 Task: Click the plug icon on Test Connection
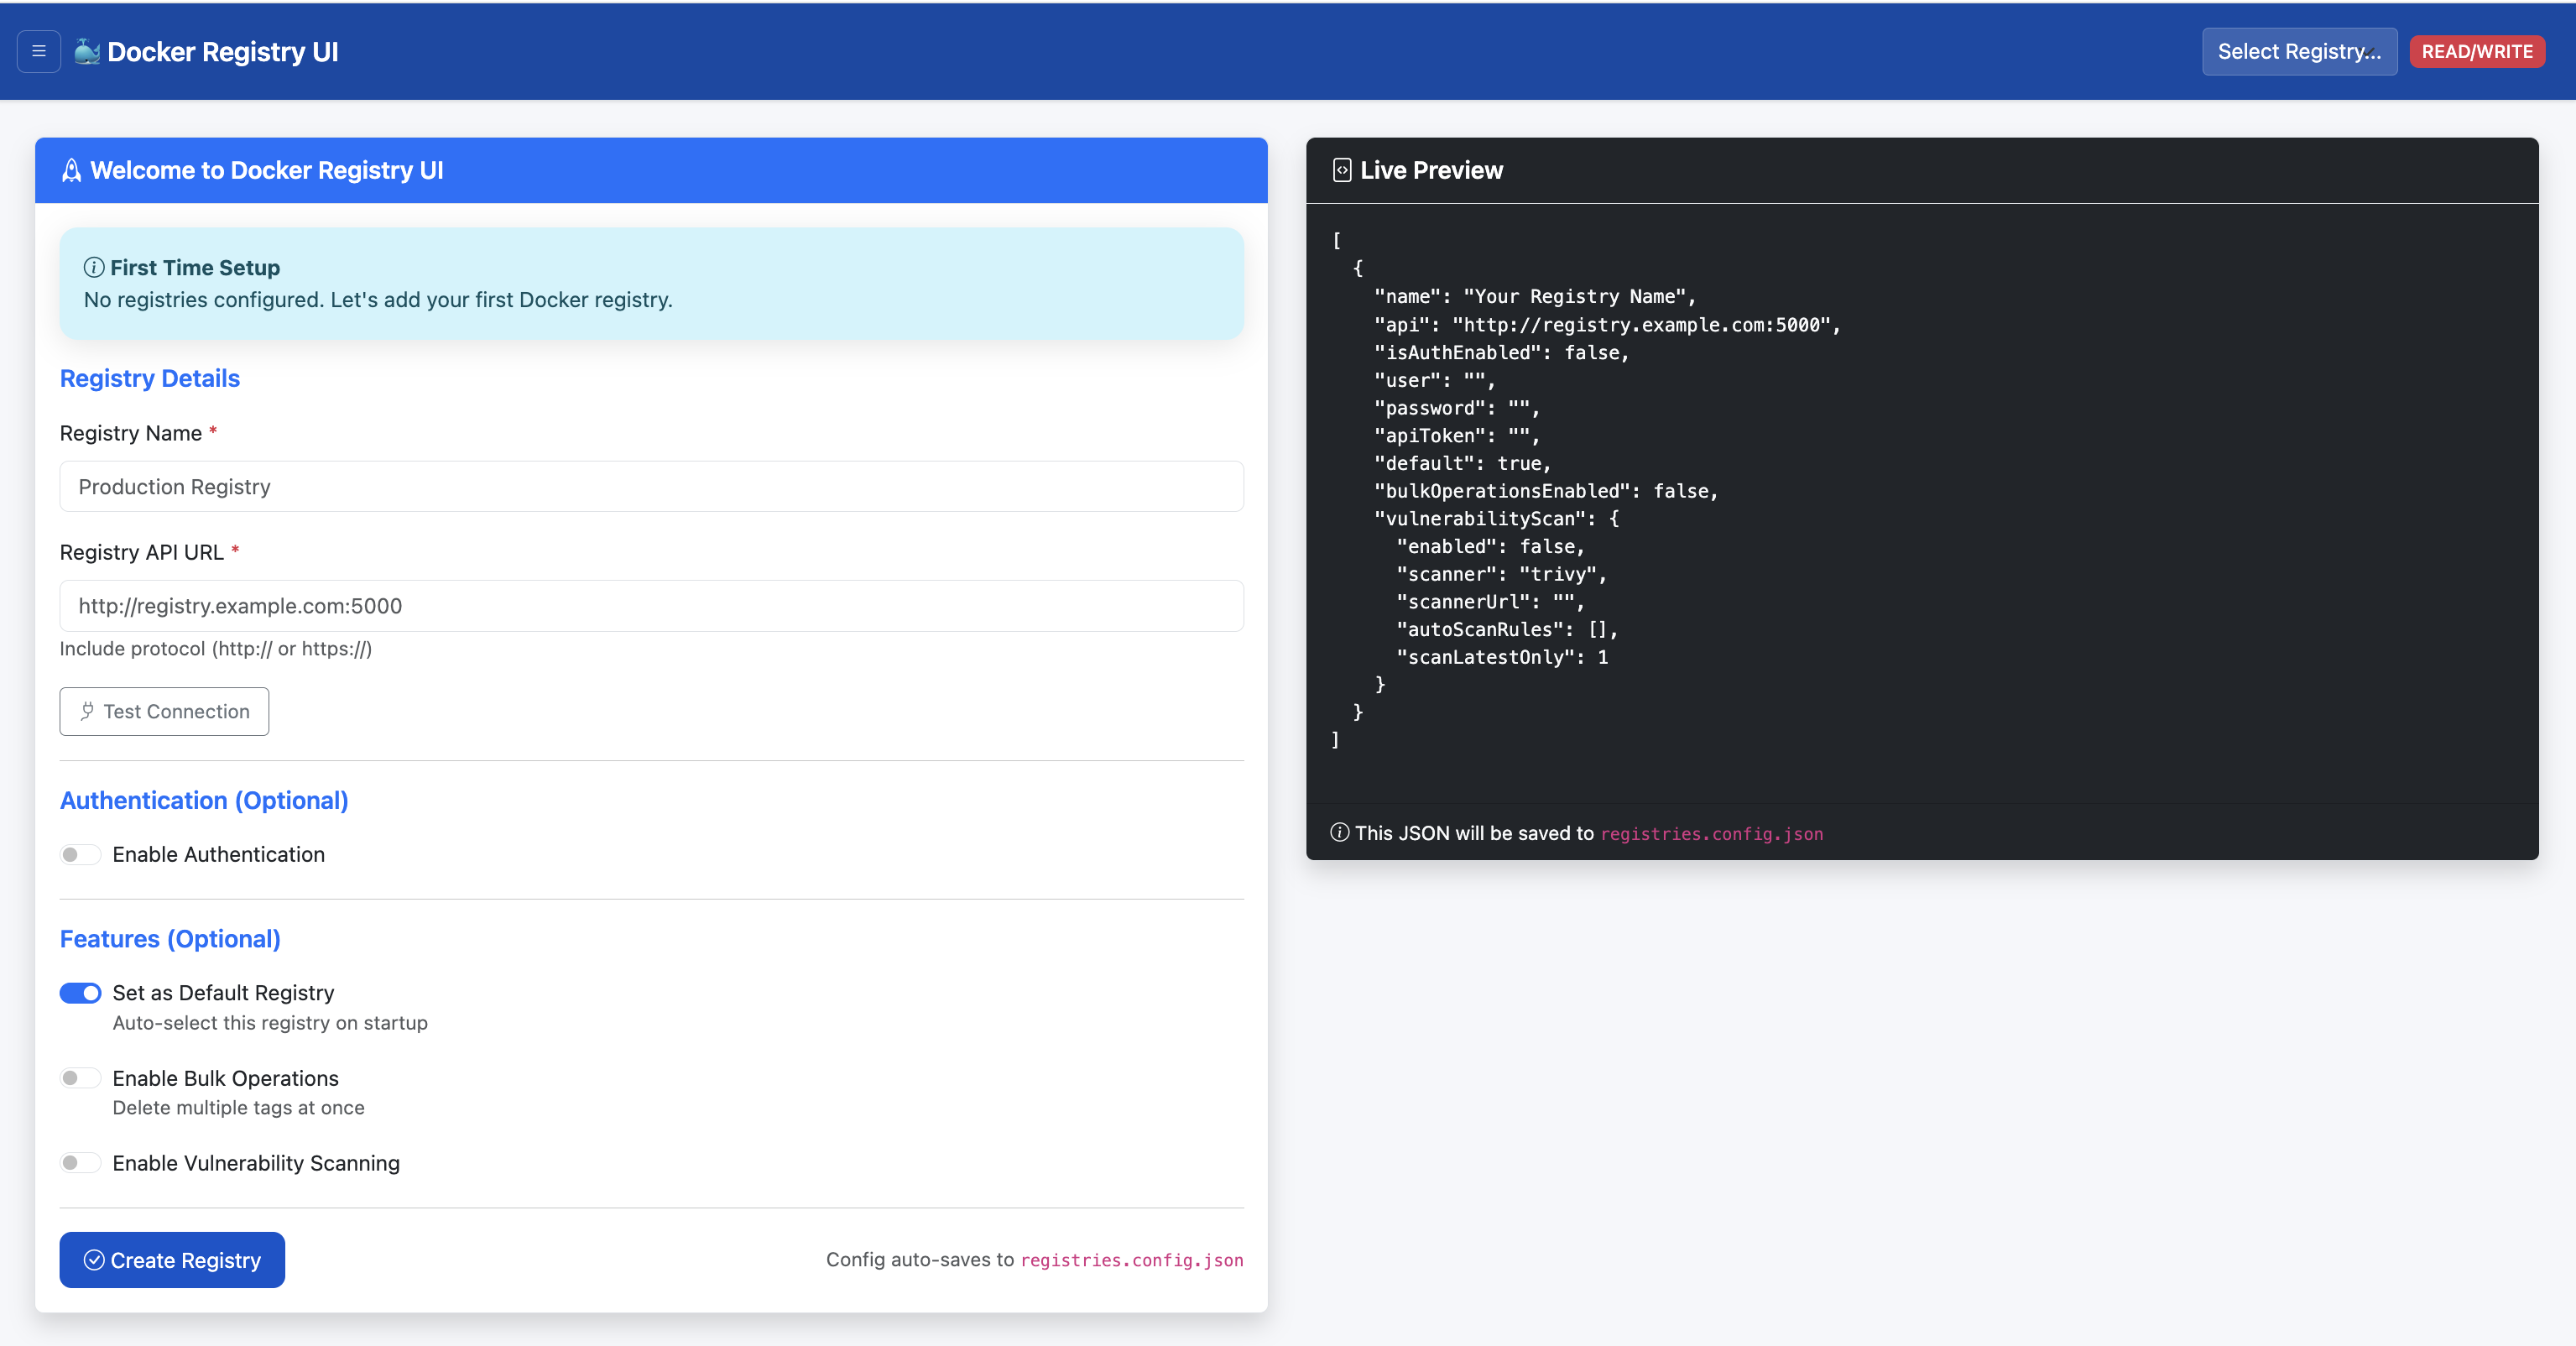pyautogui.click(x=88, y=711)
